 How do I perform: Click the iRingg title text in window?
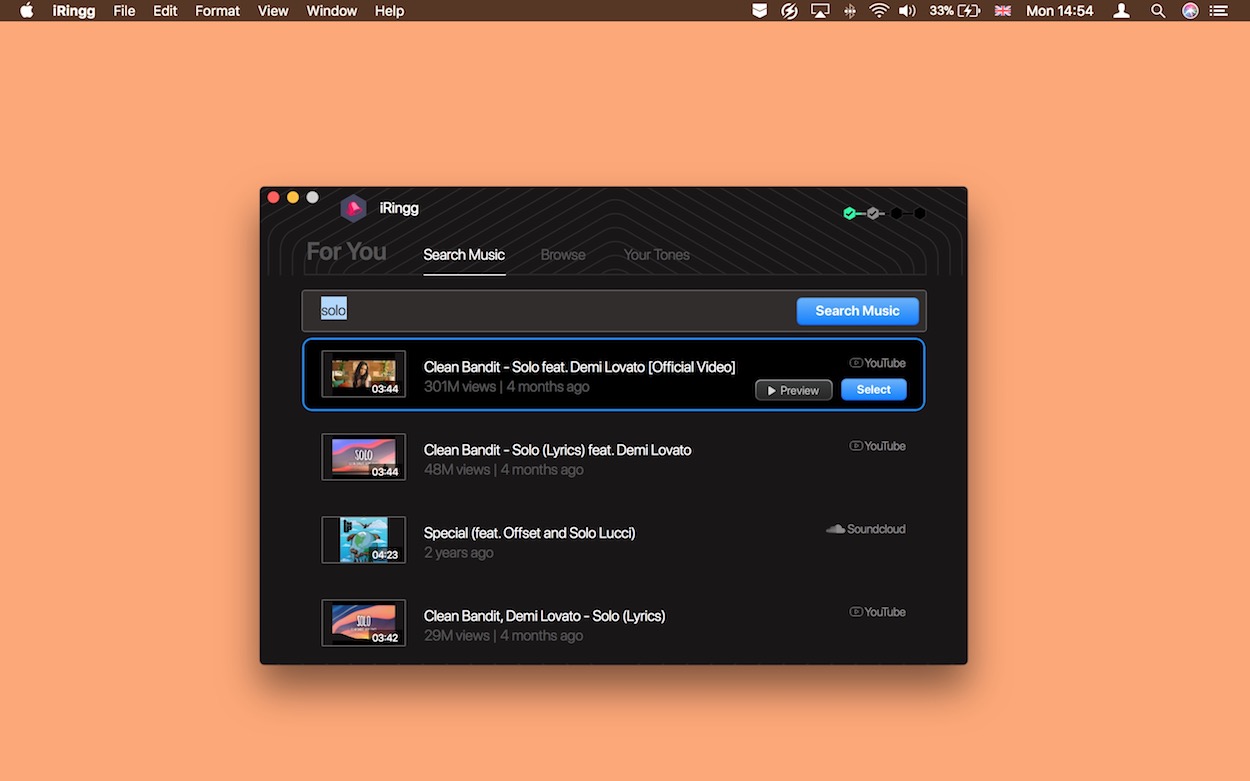(399, 208)
